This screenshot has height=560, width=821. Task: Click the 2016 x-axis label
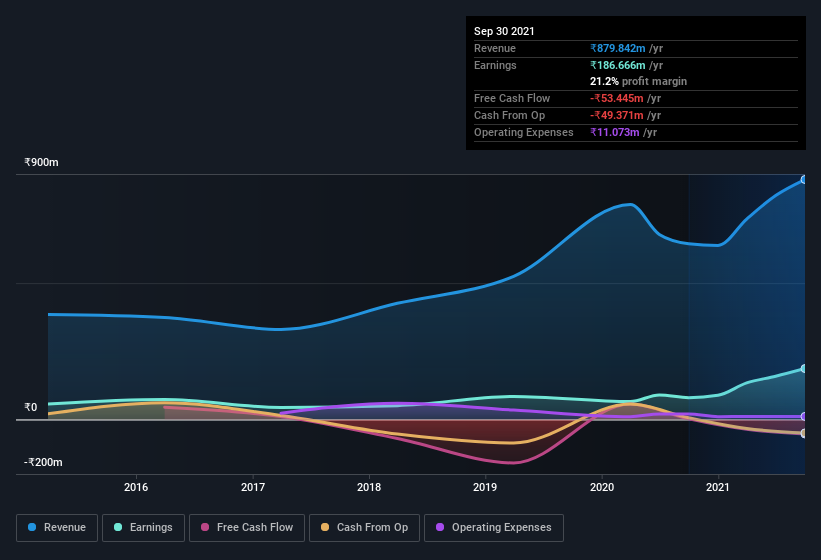(136, 487)
